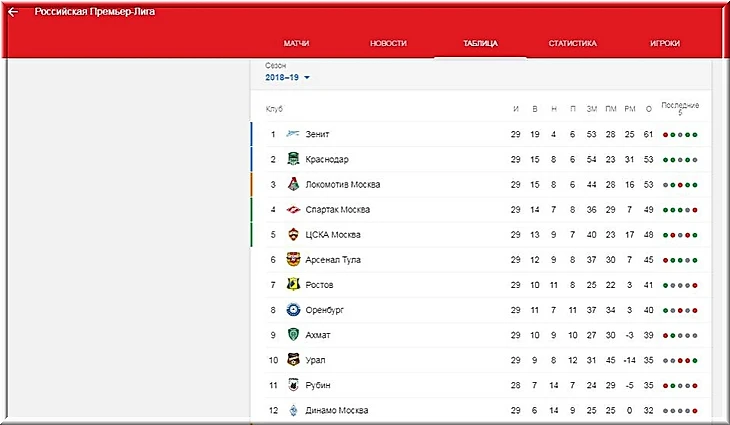Click the Краснодар club crest
The height and width of the screenshot is (425, 730).
click(293, 159)
